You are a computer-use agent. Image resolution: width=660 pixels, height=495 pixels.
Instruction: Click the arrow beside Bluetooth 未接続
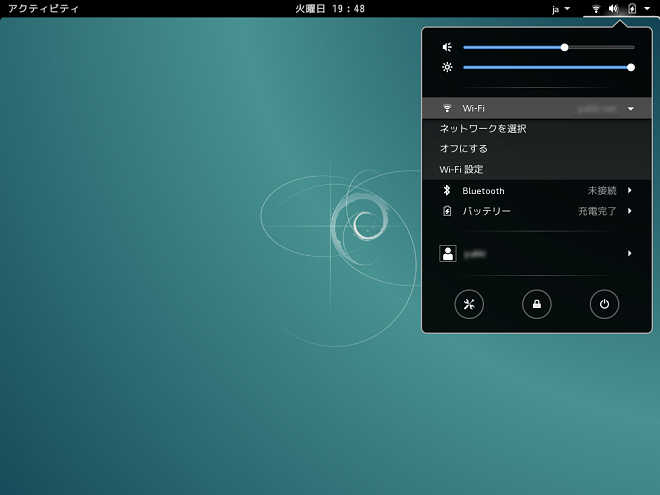pos(629,190)
